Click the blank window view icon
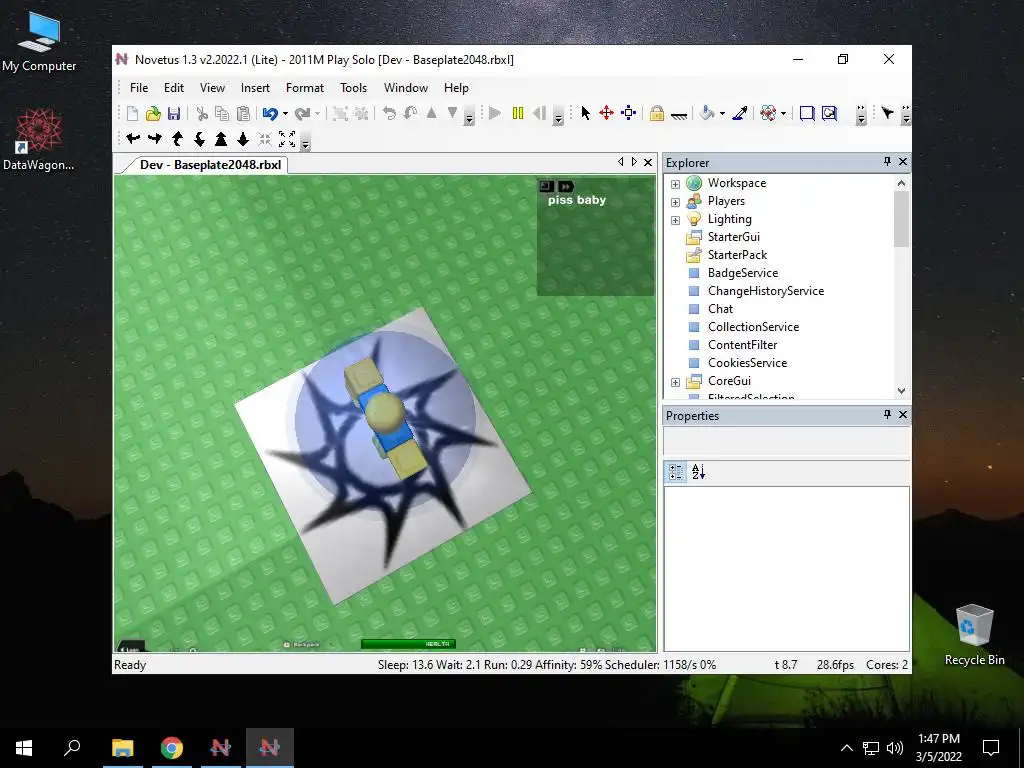Screen dimensions: 1024x768 click(x=807, y=114)
